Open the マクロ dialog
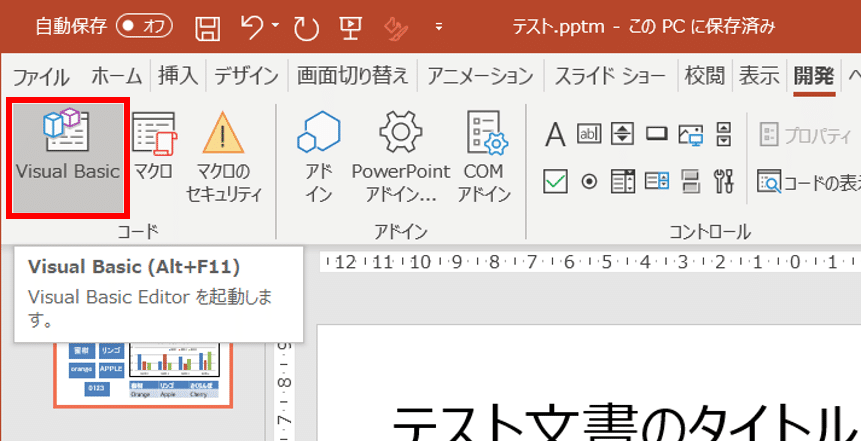This screenshot has width=861, height=441. pyautogui.click(x=154, y=147)
